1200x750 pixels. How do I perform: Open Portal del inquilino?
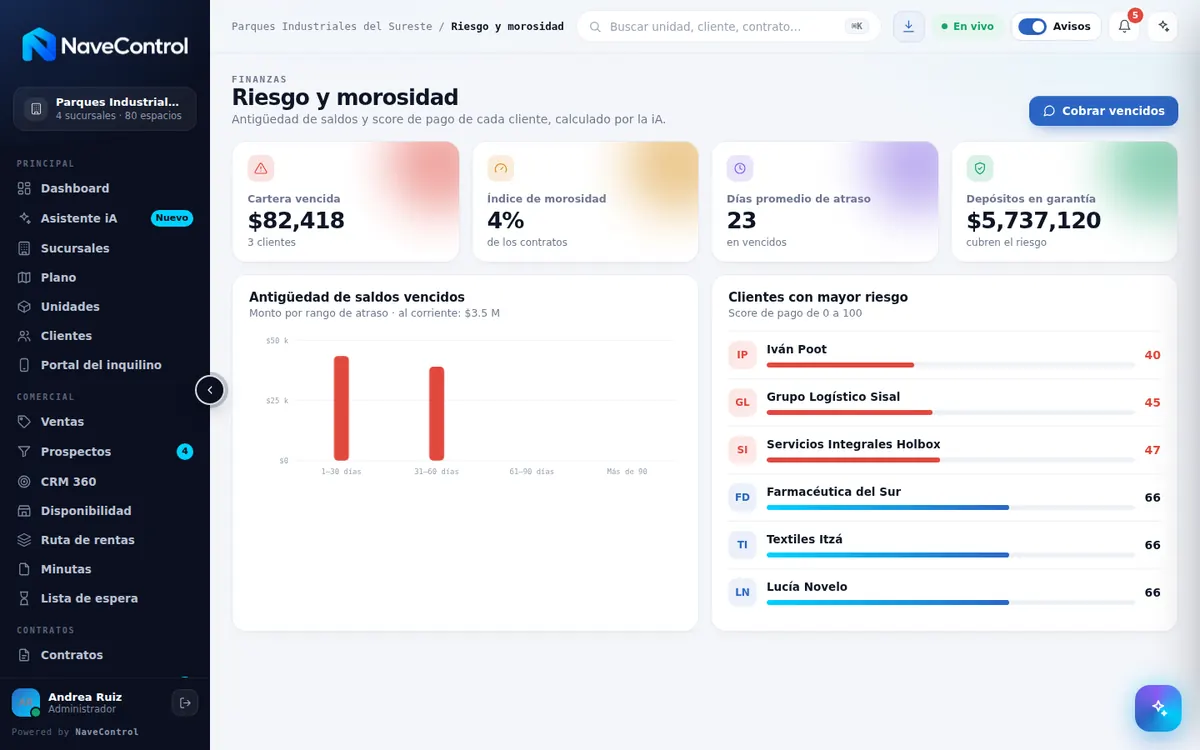[x=105, y=365]
